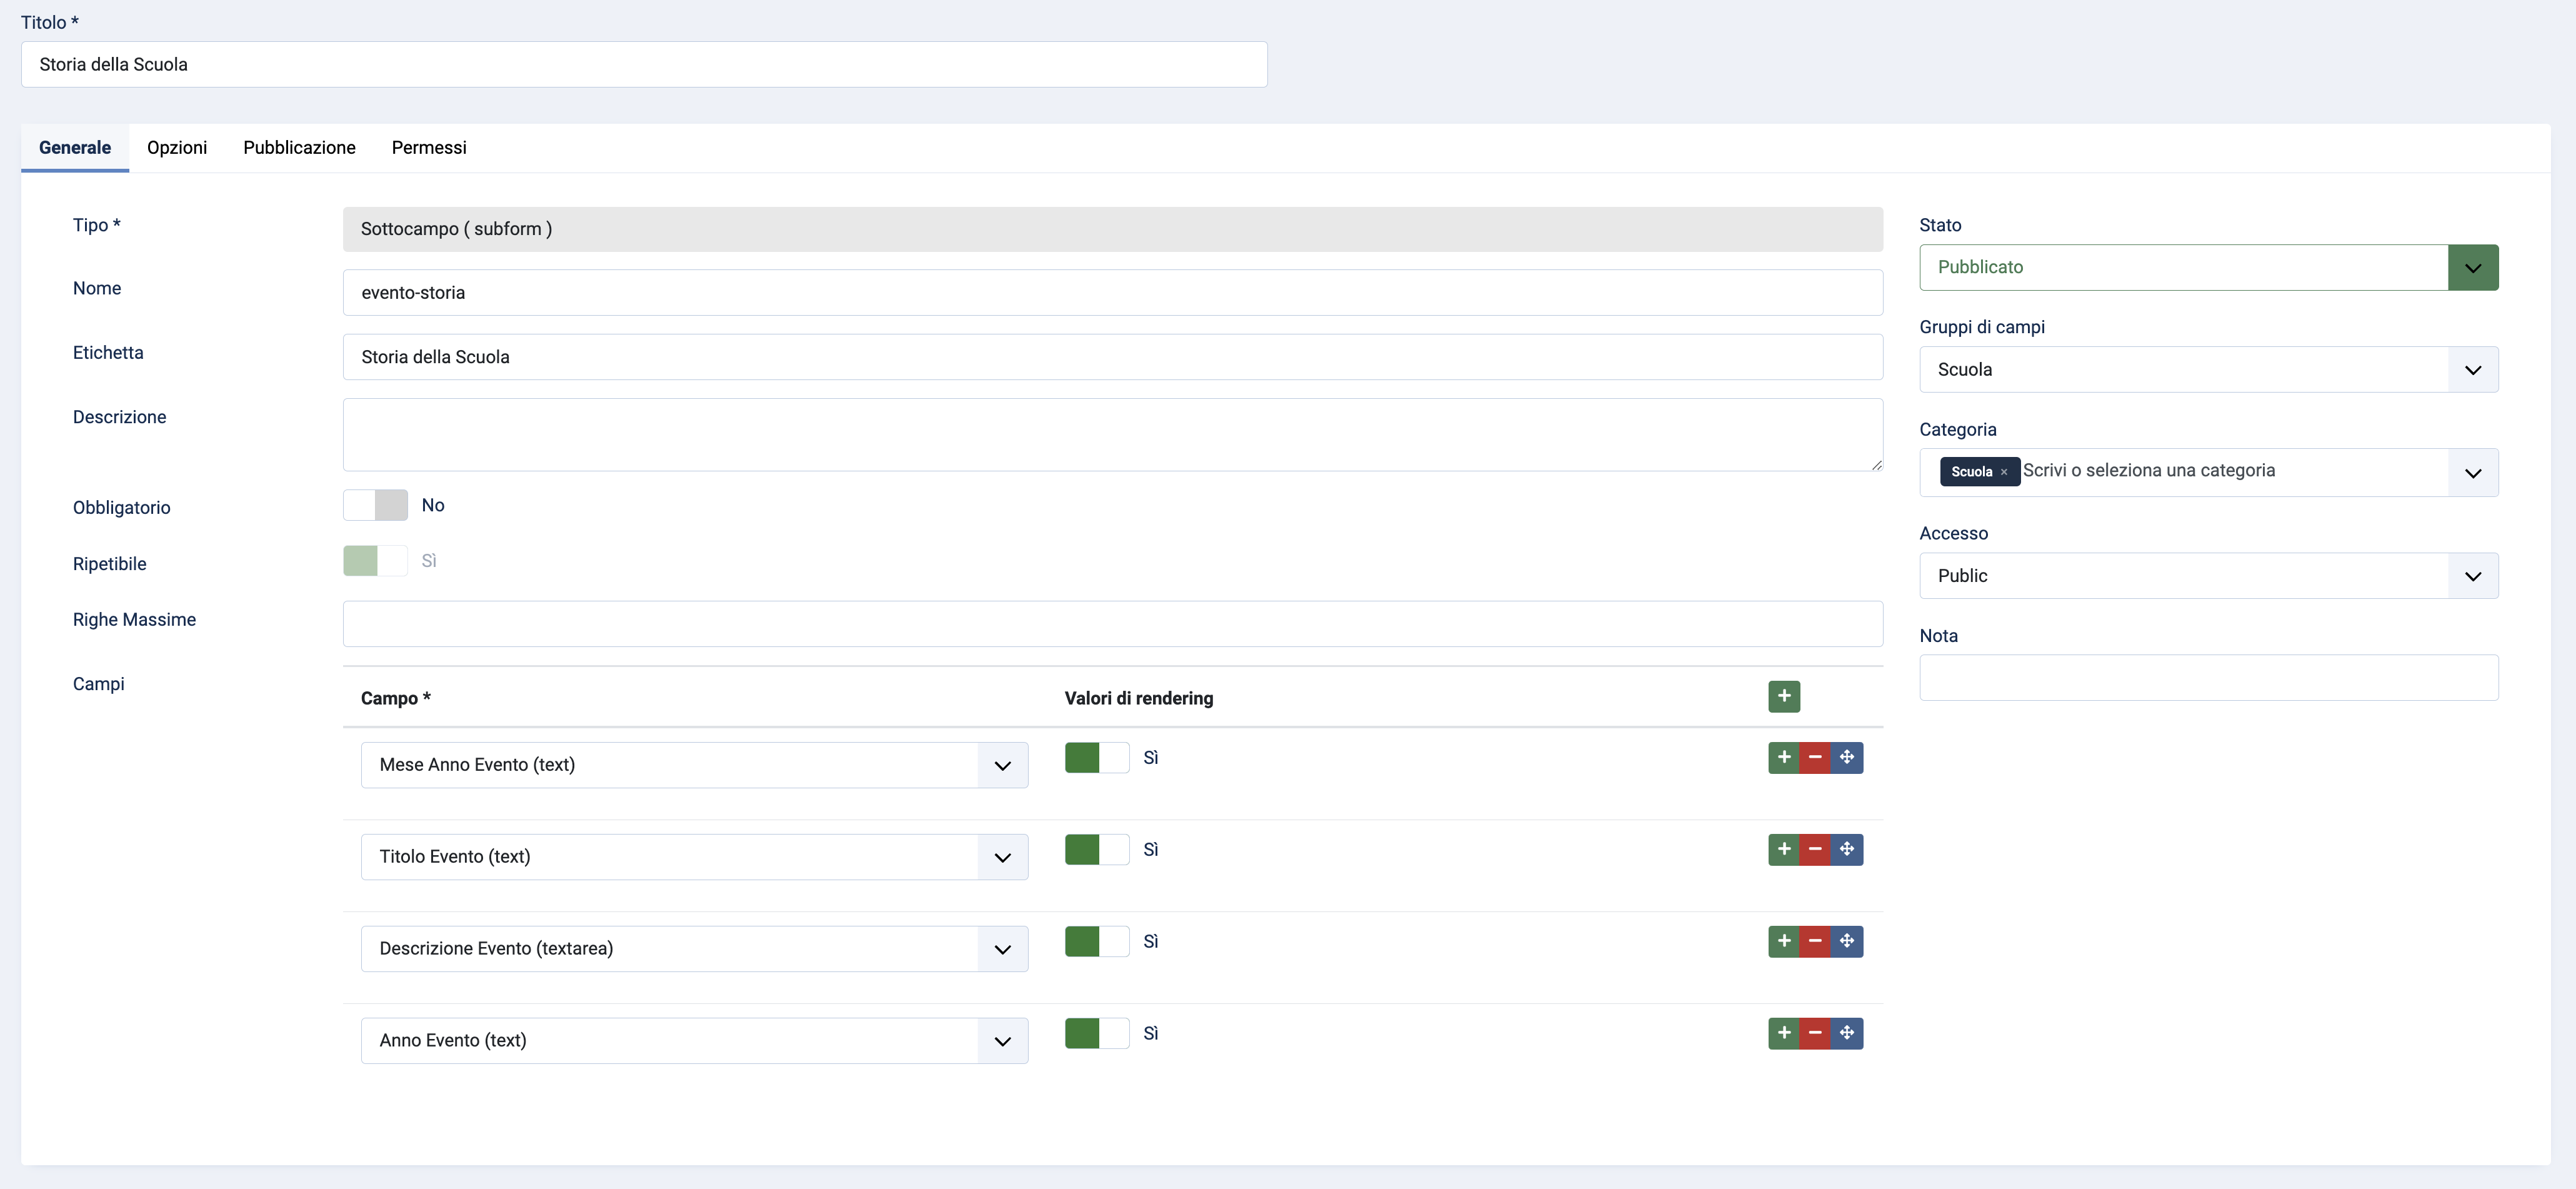
Task: Click the Righe Massime input field
Action: coord(1113,624)
